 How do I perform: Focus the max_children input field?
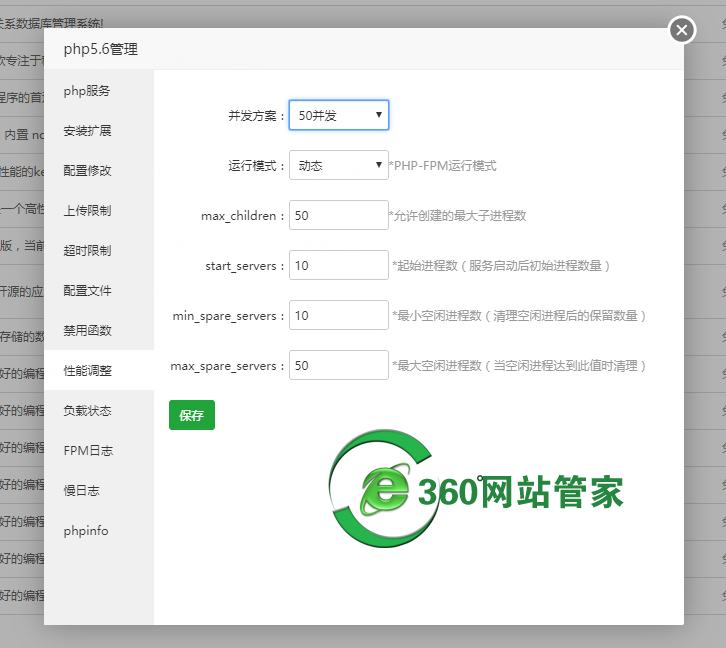(x=338, y=215)
